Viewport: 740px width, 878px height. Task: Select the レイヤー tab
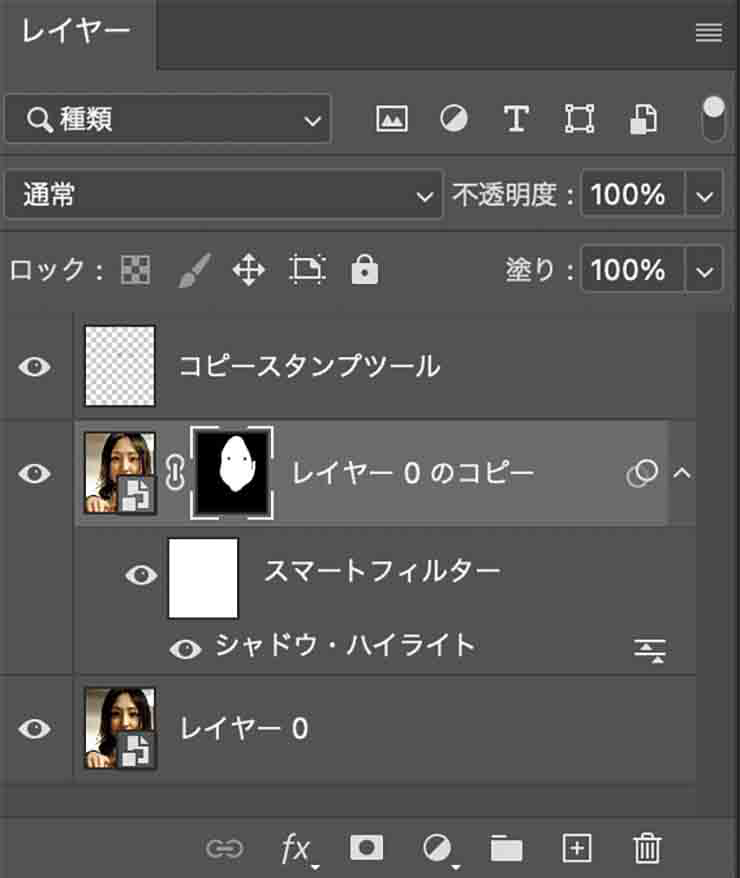coord(77,32)
